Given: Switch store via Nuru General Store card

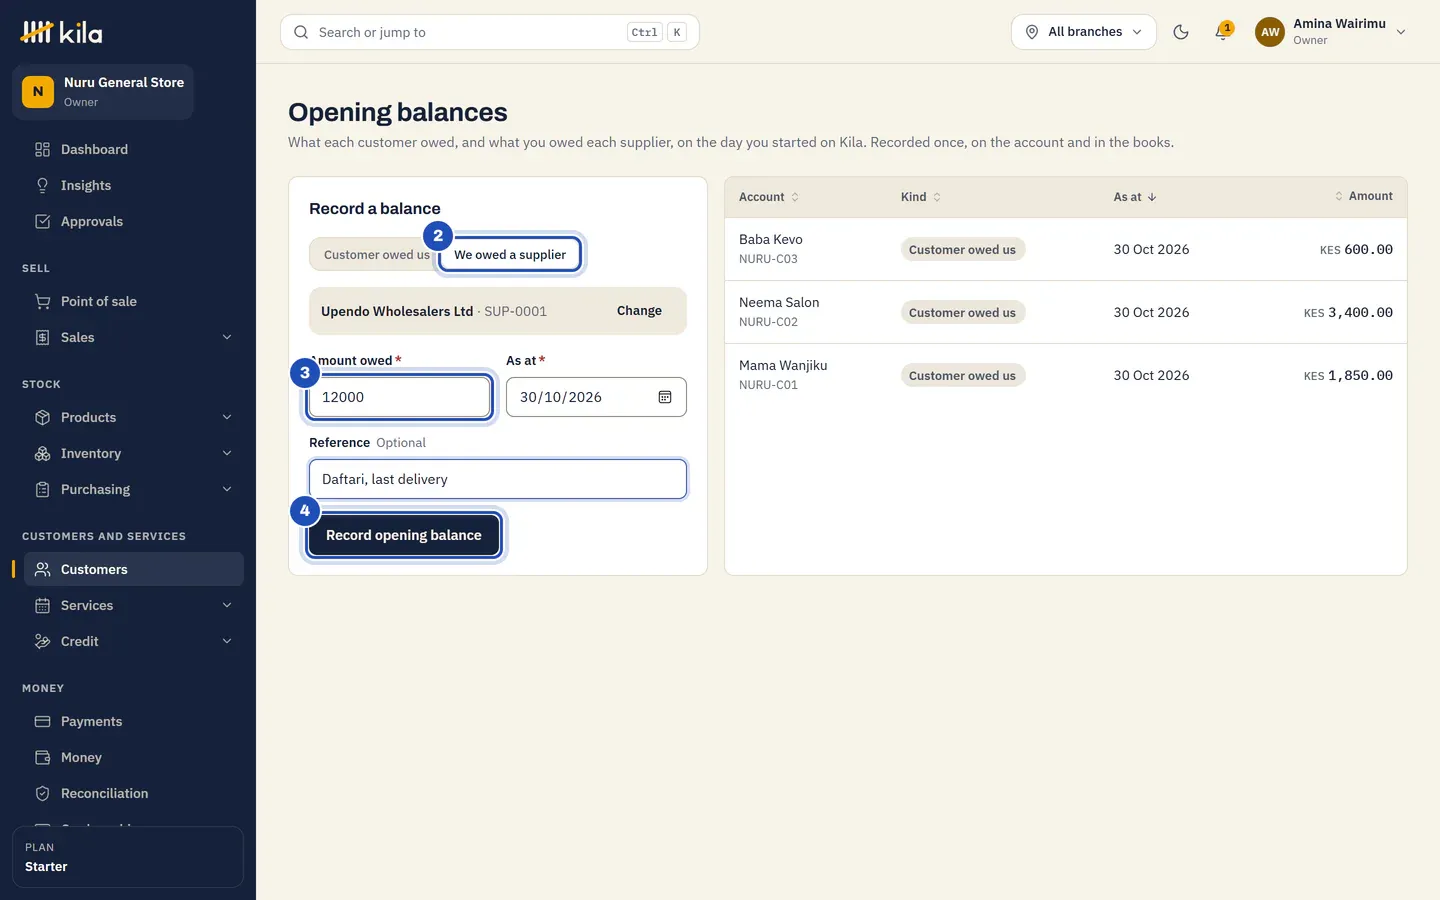Looking at the screenshot, I should 103,92.
